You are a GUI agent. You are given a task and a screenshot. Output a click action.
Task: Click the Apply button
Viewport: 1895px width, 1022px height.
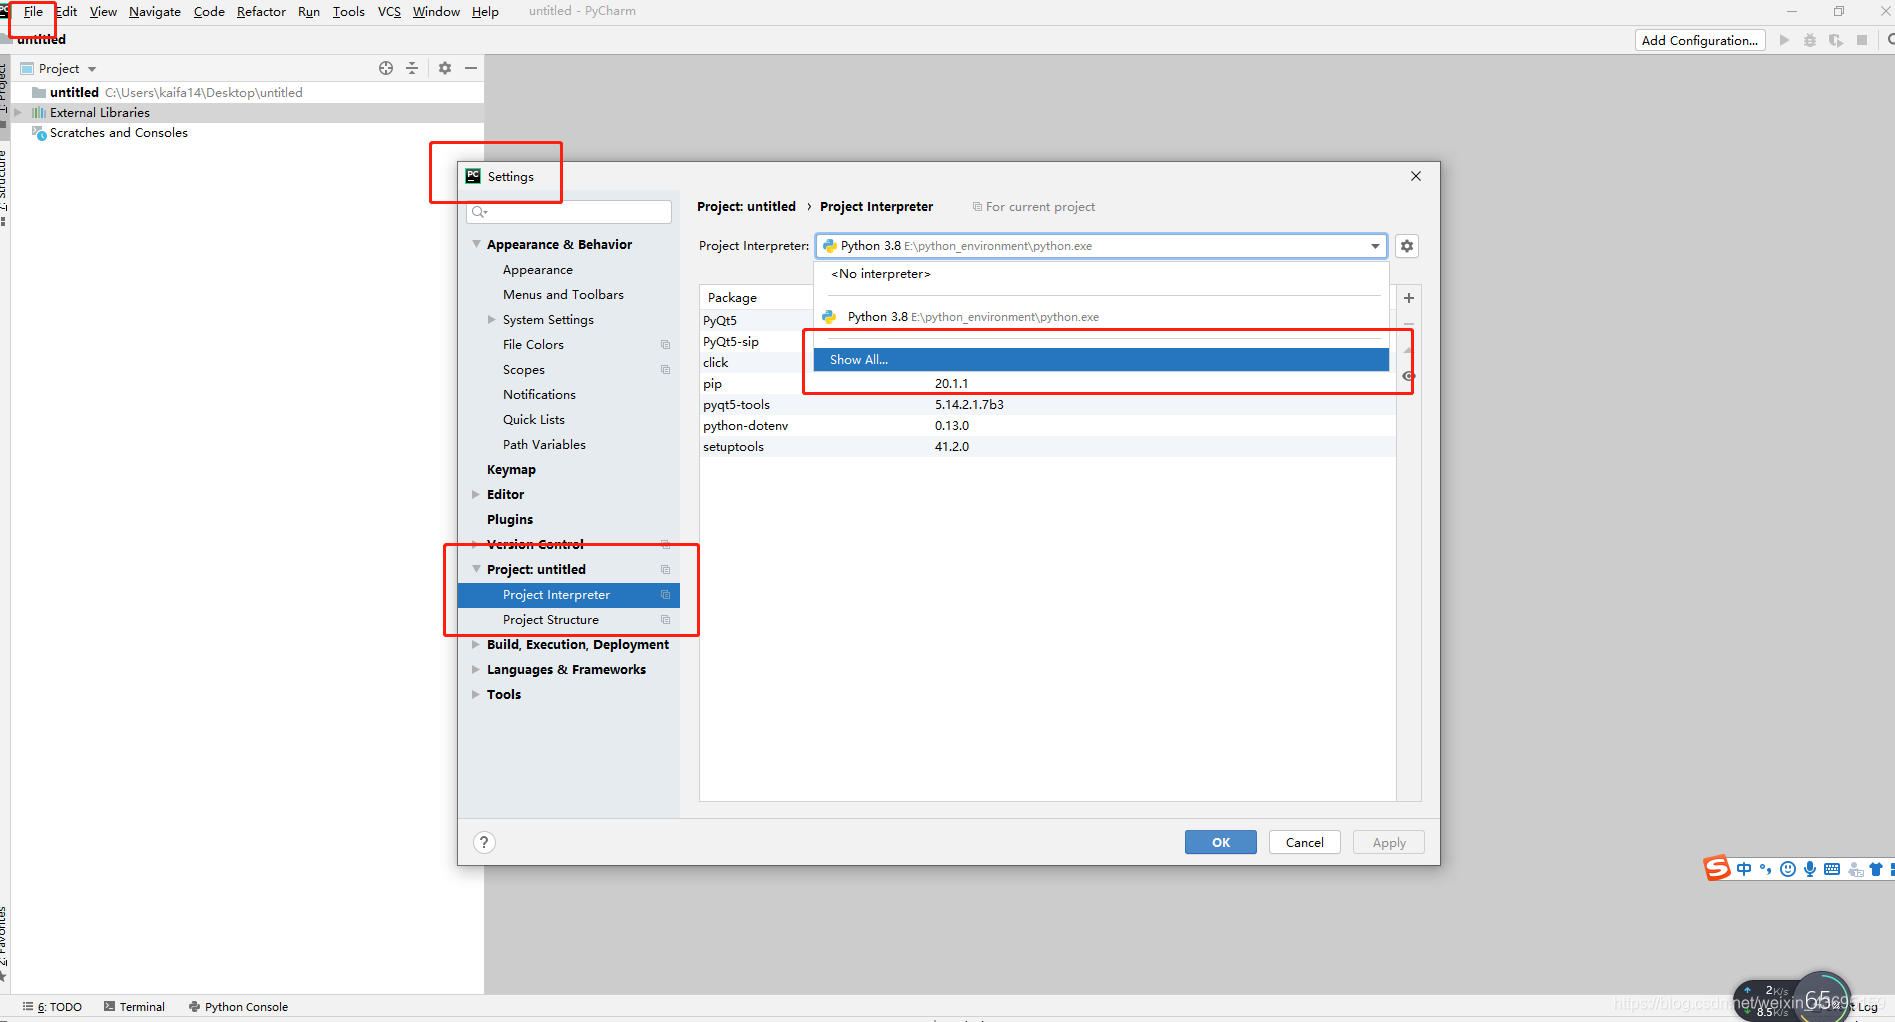point(1389,842)
